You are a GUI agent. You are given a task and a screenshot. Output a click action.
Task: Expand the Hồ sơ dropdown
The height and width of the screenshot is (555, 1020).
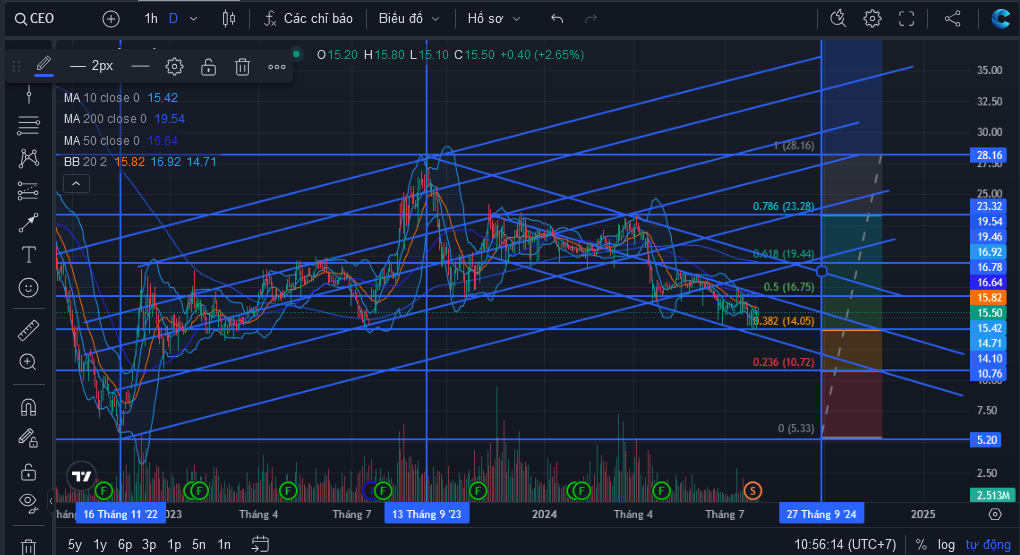[x=494, y=19]
